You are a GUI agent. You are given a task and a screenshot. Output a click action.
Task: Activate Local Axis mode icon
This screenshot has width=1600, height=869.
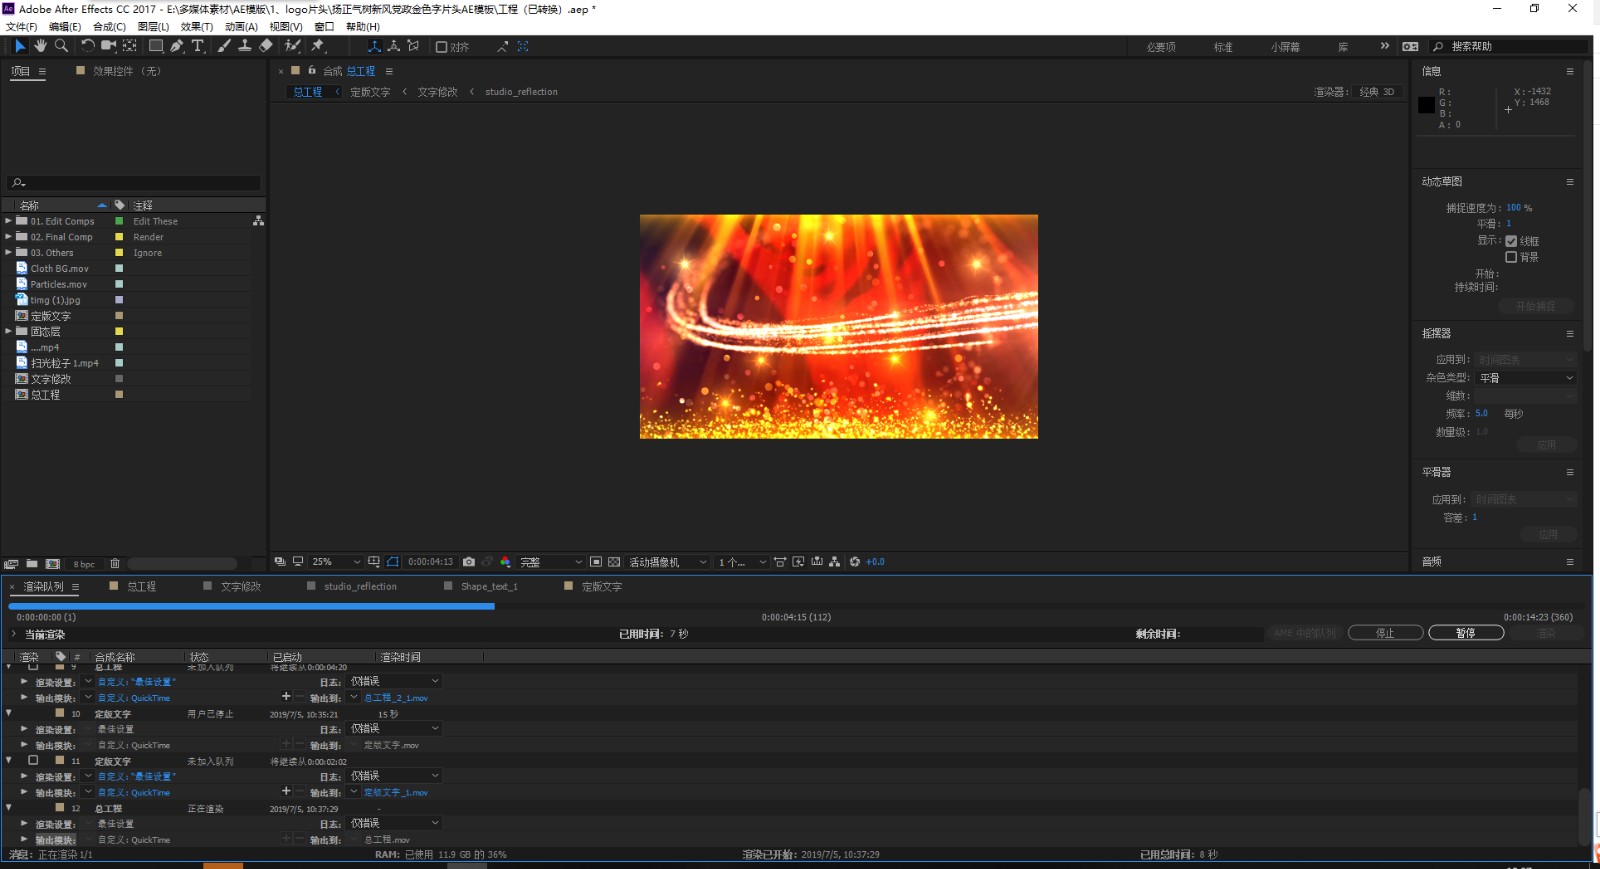click(x=374, y=46)
